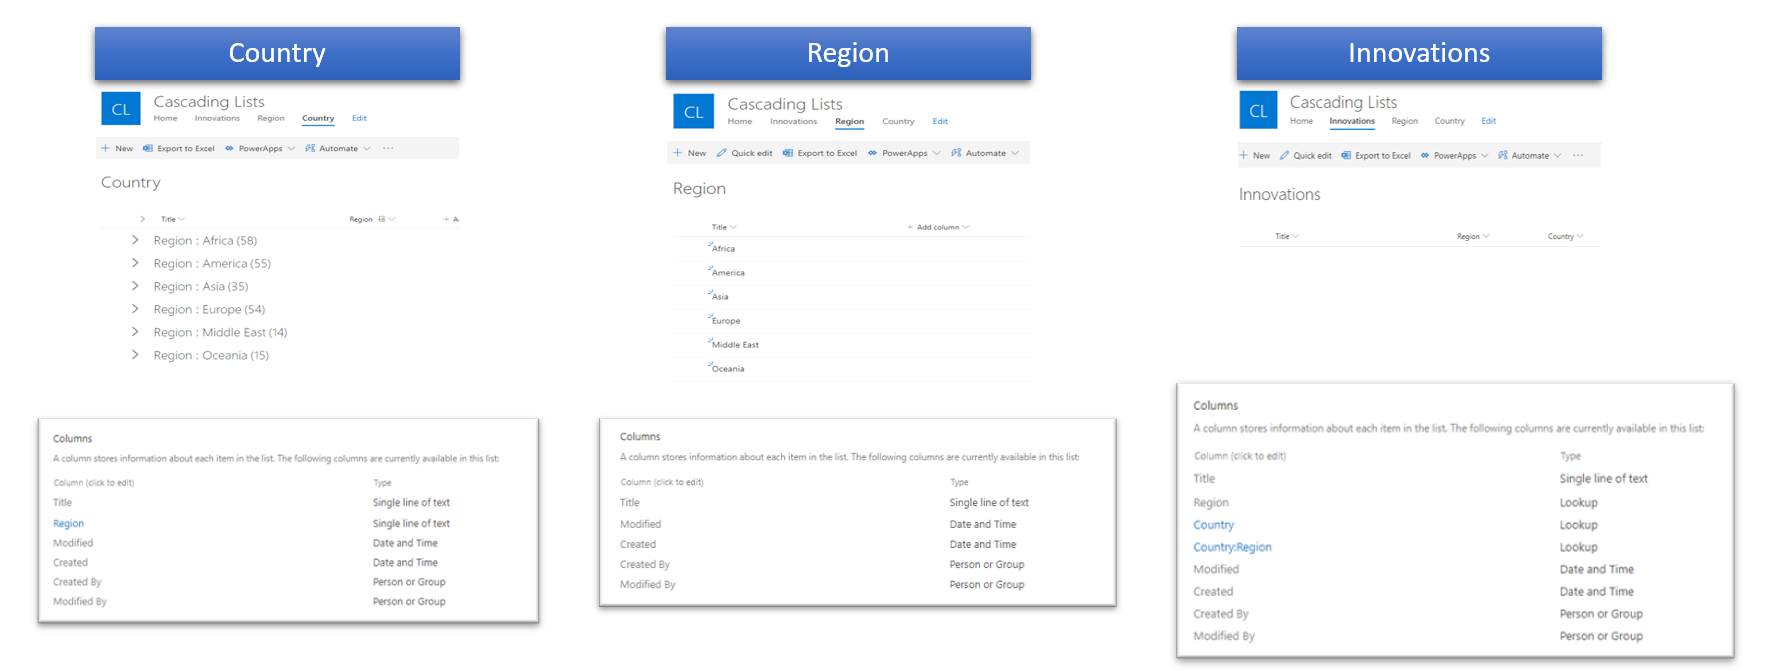Click the Edit link in the Innovations list navigation

(1489, 121)
